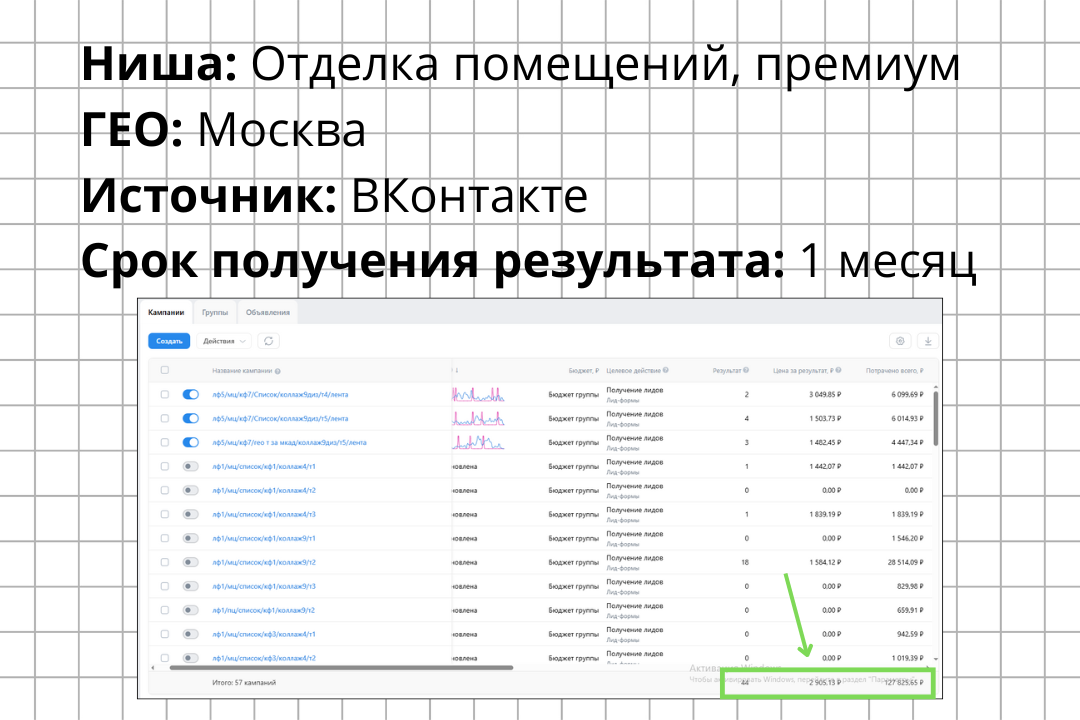Click the up arrow of vertical scrollbar

tap(935, 388)
